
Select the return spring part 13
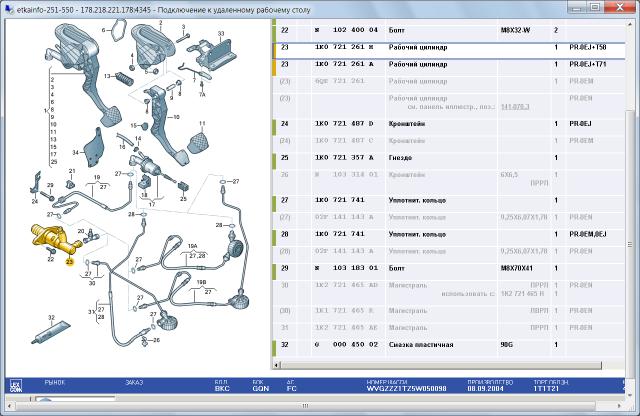[x=123, y=78]
